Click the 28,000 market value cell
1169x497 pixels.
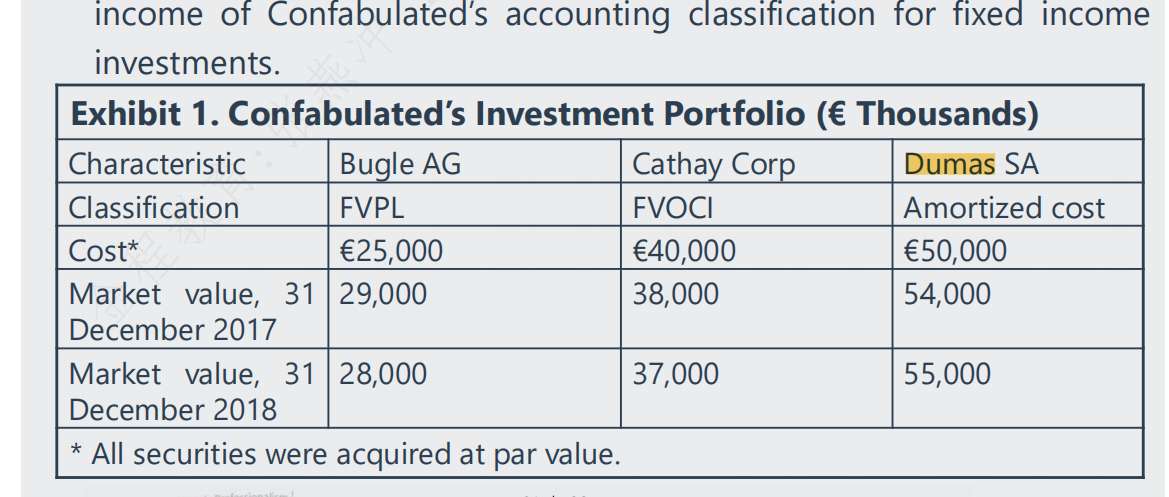[x=383, y=374]
